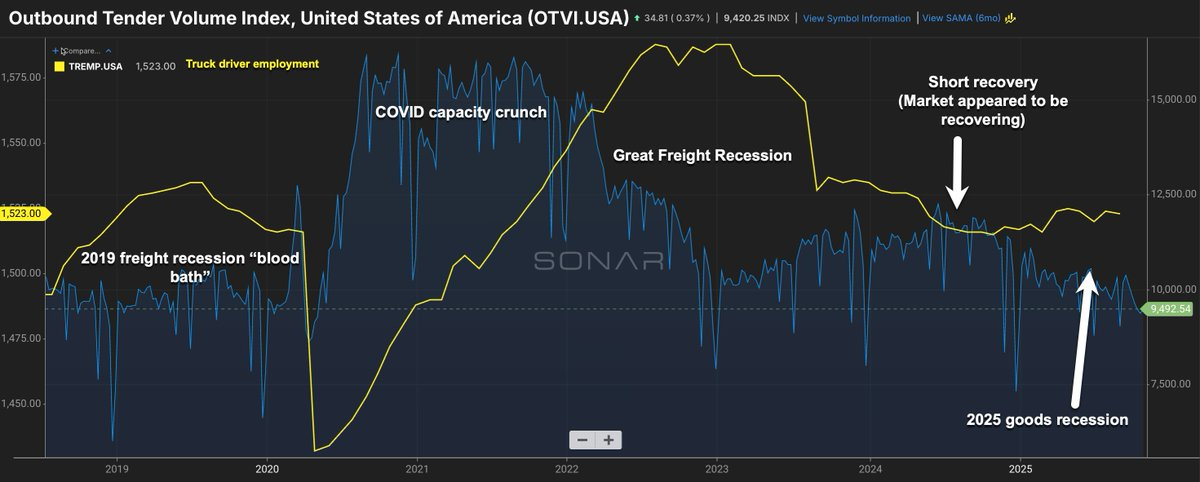Click the plus icon beside Compare
Viewport: 1200px width, 482px height.
[x=57, y=49]
